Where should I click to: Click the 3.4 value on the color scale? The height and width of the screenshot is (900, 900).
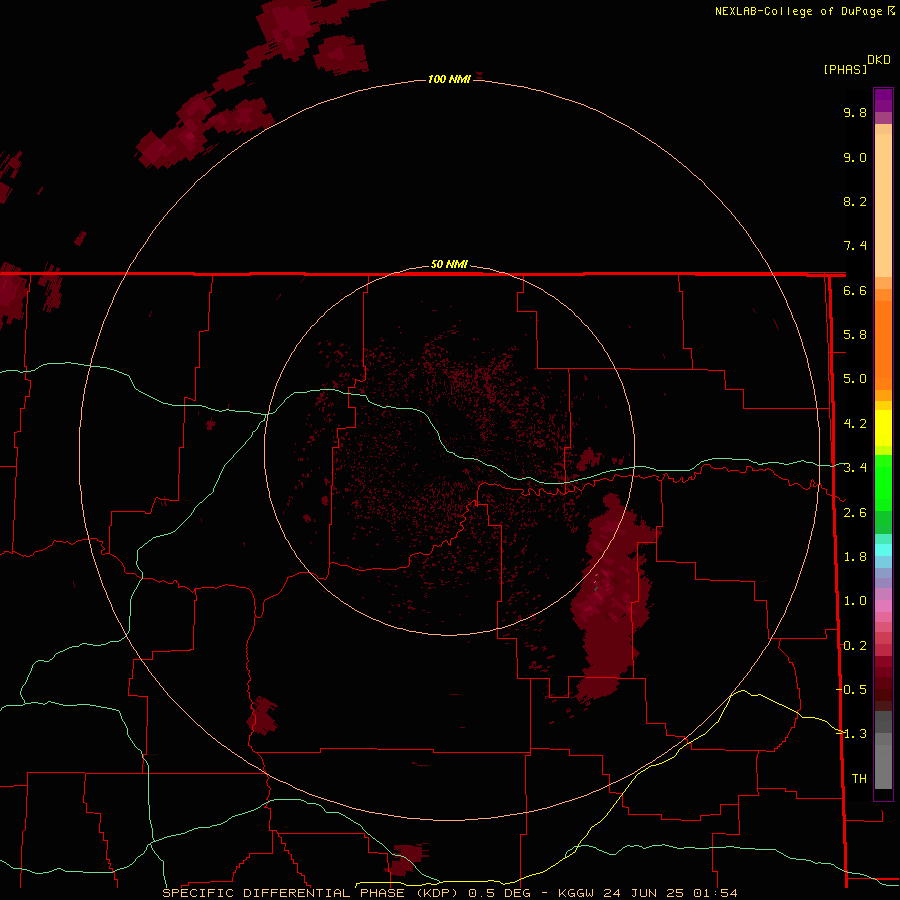(x=855, y=468)
